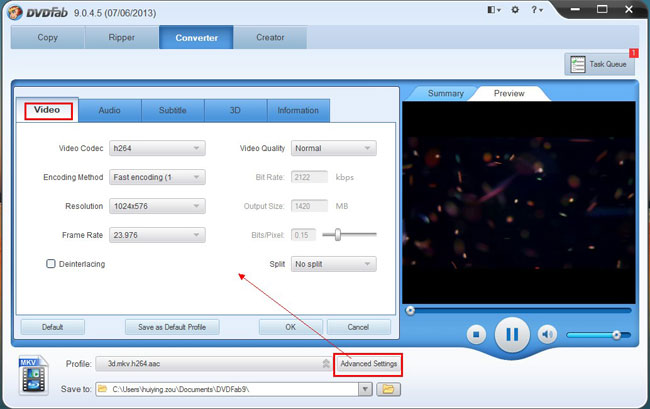The width and height of the screenshot is (650, 409).
Task: Adjust the preview volume slider knob
Action: pyautogui.click(x=616, y=335)
